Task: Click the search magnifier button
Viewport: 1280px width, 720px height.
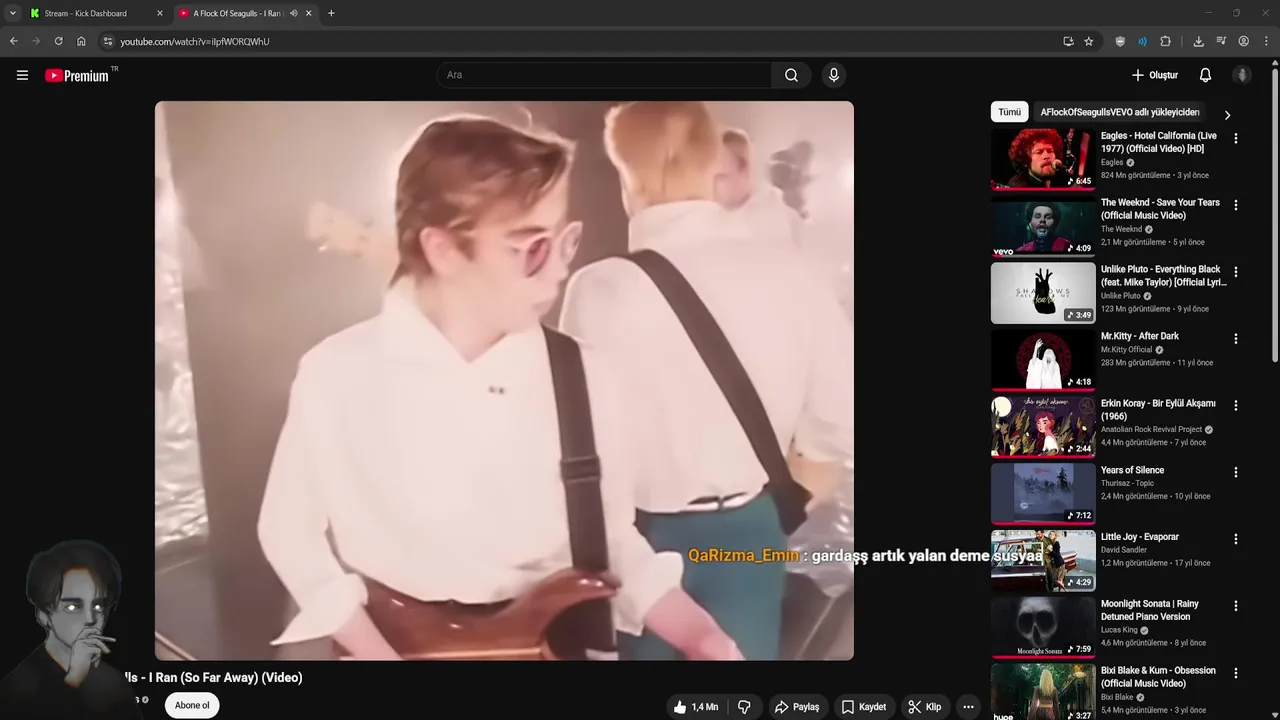Action: coord(791,75)
